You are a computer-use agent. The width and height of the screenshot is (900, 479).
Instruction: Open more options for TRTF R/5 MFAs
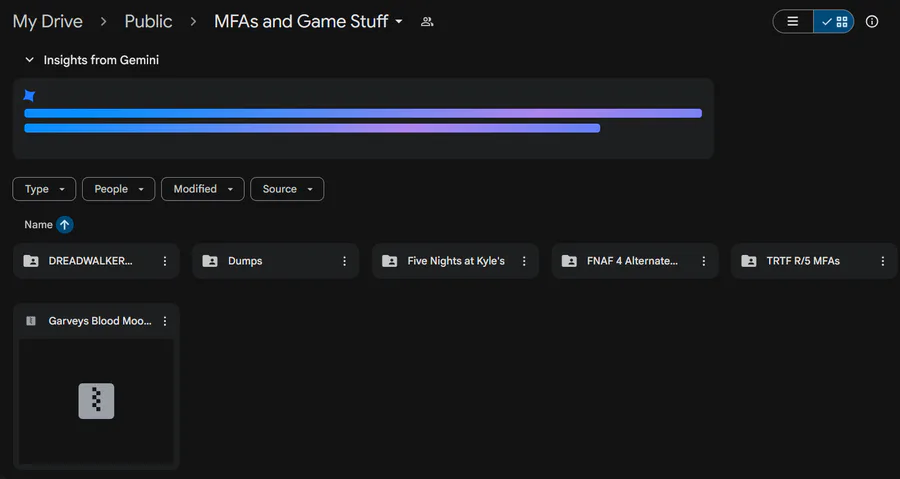pos(882,261)
